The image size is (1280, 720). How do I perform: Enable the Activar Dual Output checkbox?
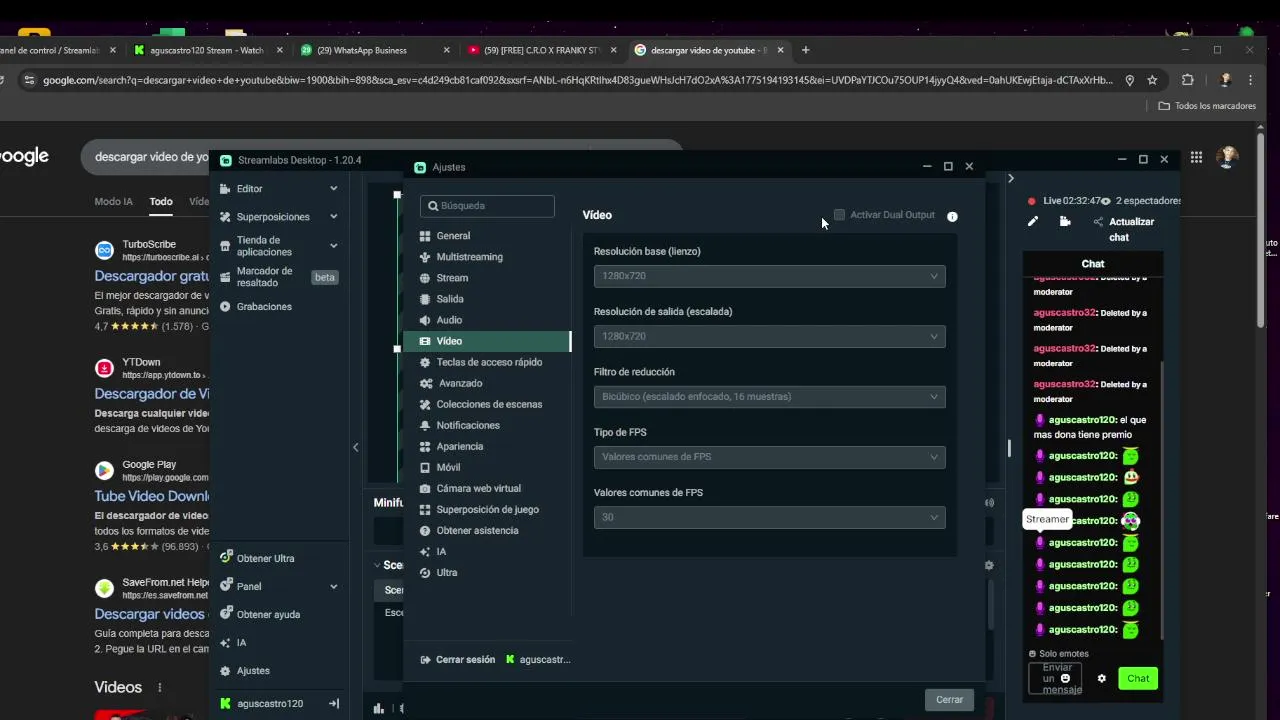(839, 215)
